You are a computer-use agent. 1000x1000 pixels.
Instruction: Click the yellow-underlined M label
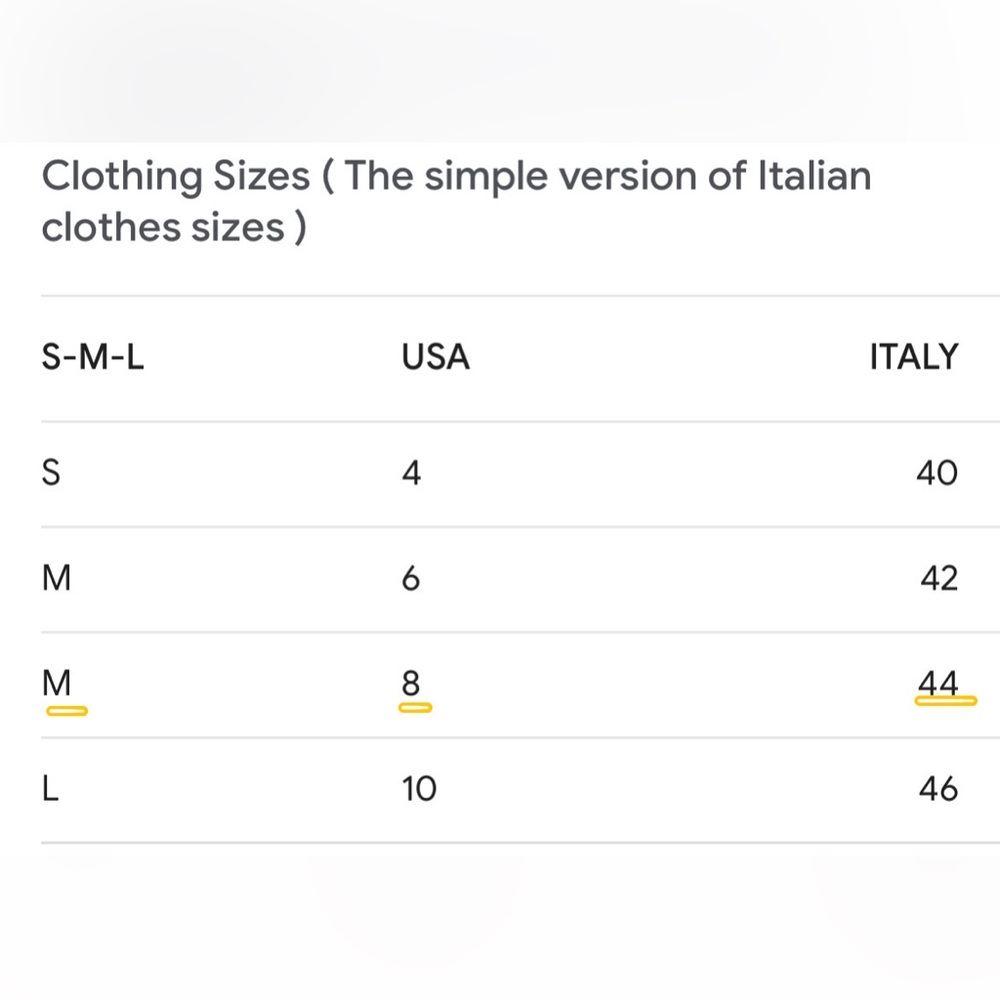(57, 683)
